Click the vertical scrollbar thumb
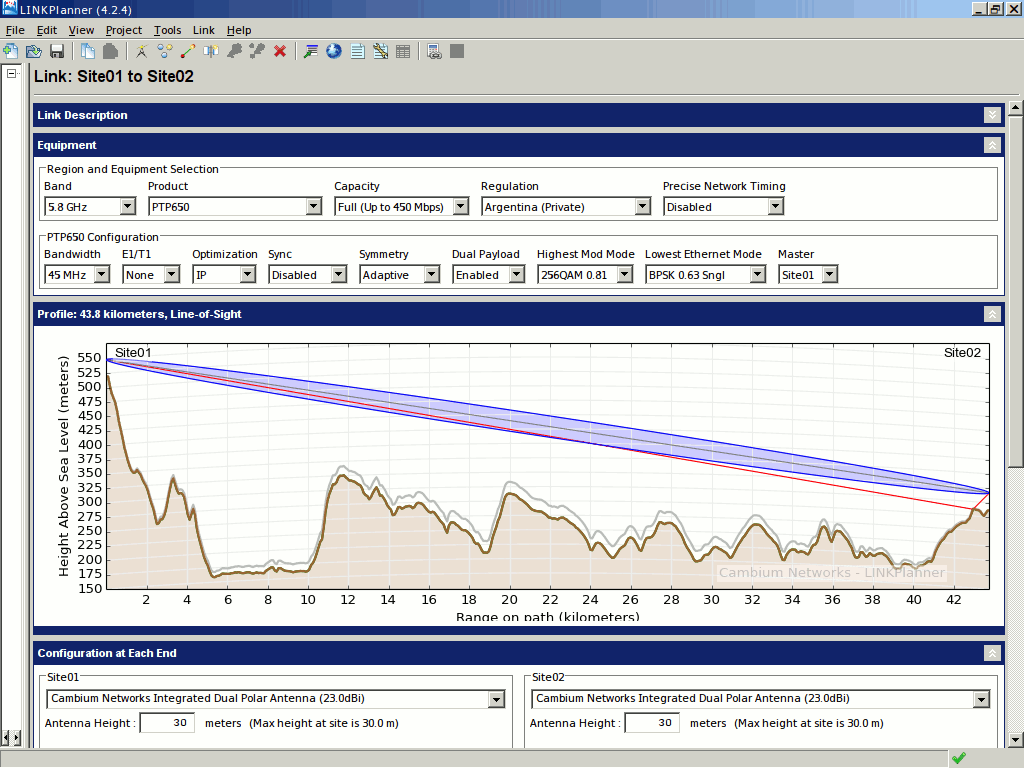1024x768 pixels. [x=1016, y=292]
